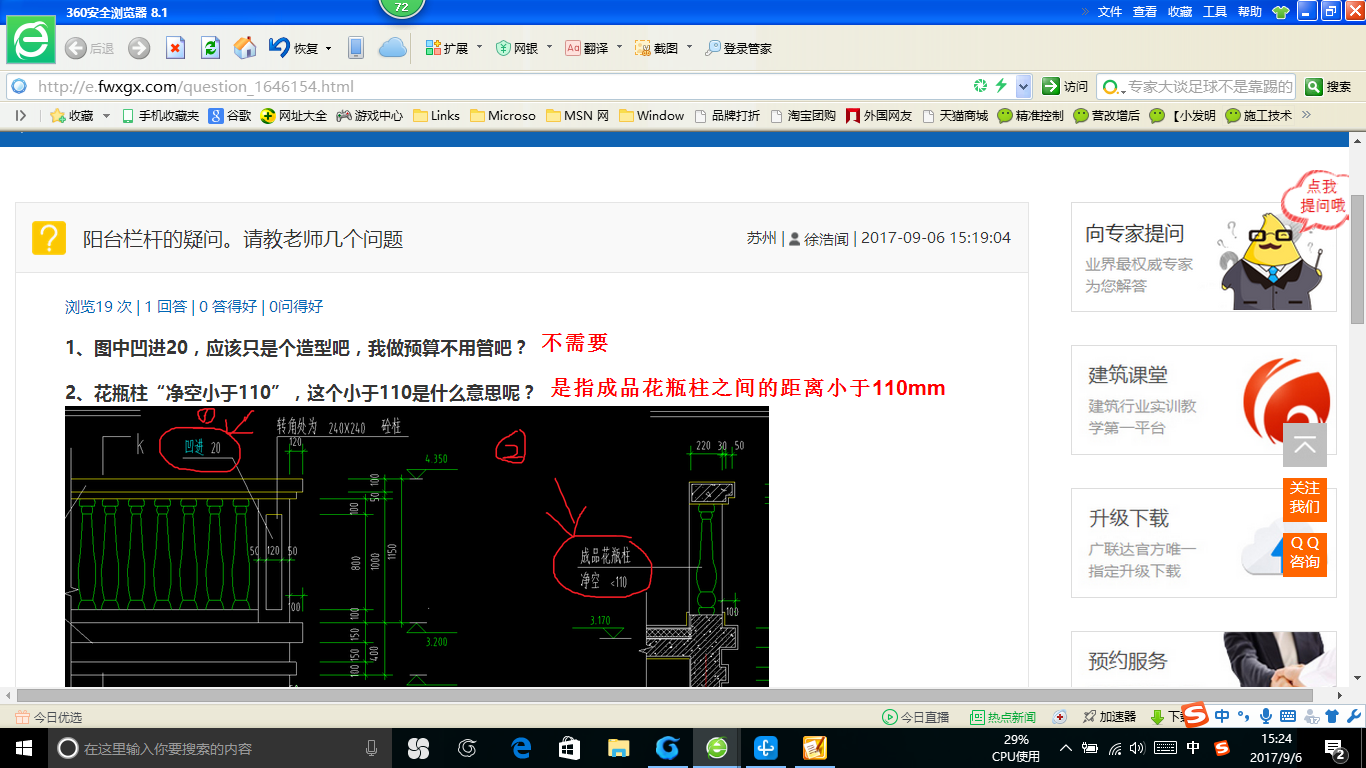Screen dimensions: 1366x768
Task: Open the address bar history dropdown
Action: (1023, 86)
